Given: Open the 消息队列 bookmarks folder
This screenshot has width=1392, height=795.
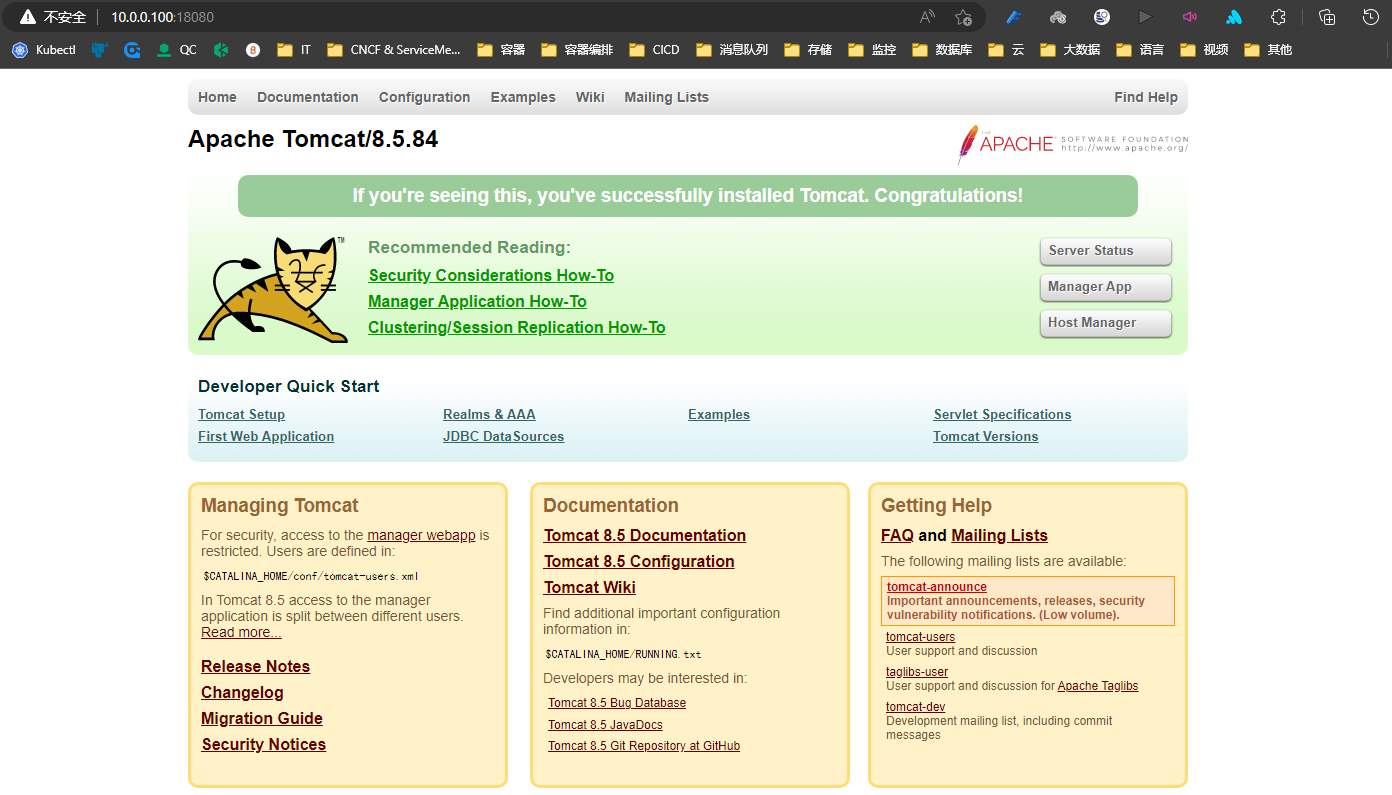Looking at the screenshot, I should (732, 49).
